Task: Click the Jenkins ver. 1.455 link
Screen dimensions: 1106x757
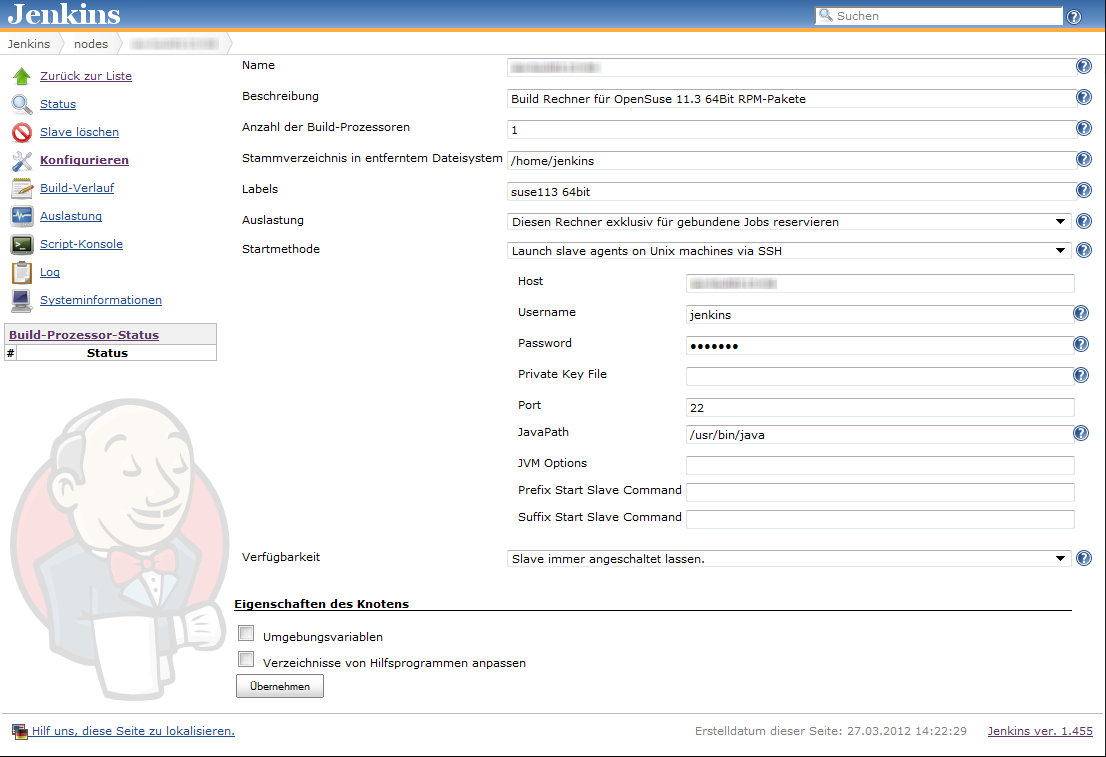Action: [x=1040, y=731]
